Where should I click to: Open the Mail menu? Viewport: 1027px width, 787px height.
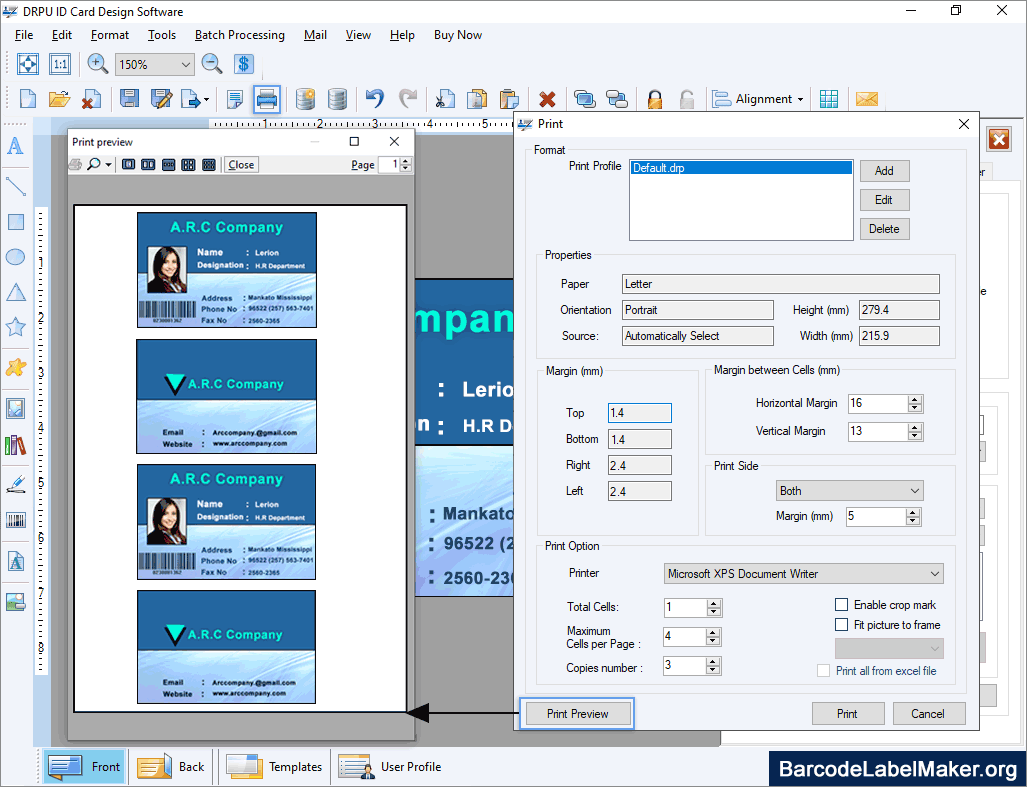pos(315,35)
